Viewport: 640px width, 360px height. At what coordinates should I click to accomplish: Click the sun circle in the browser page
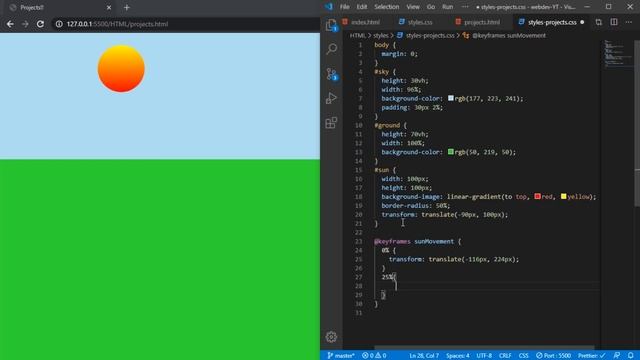click(x=121, y=69)
